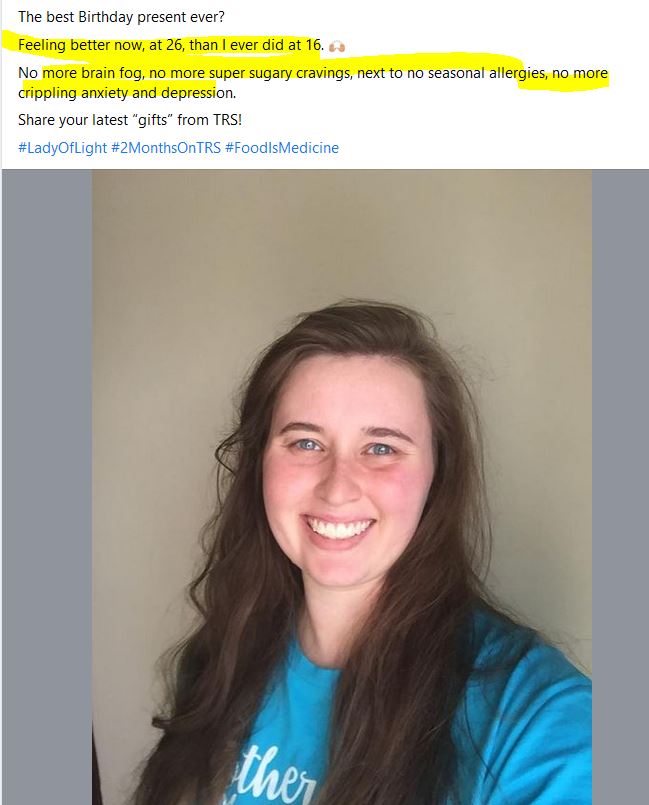The height and width of the screenshot is (805, 649).
Task: Open the selfie photo of the smiling woman
Action: pyautogui.click(x=342, y=487)
